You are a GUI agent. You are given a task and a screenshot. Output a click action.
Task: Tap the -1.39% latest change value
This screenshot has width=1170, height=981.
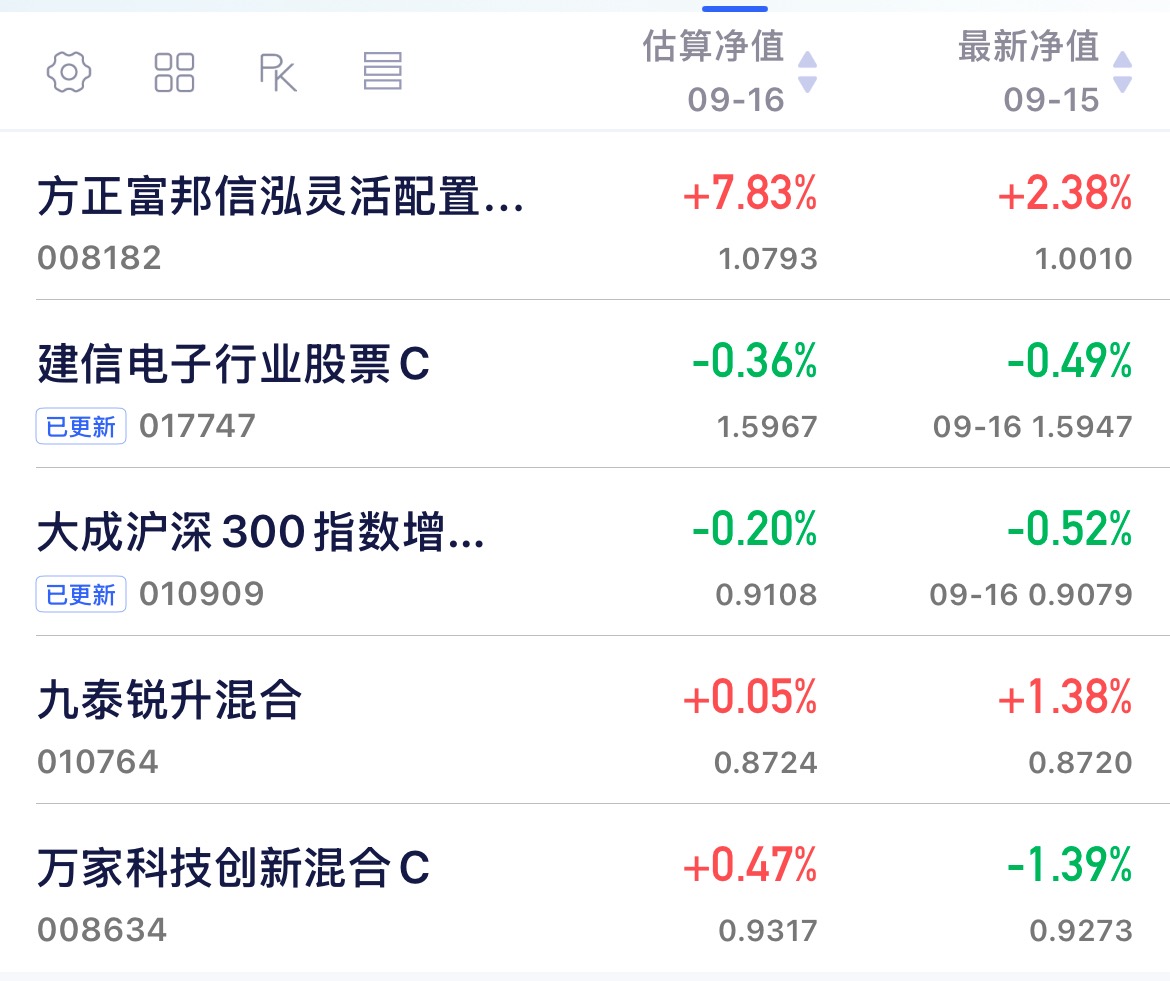click(x=1069, y=865)
